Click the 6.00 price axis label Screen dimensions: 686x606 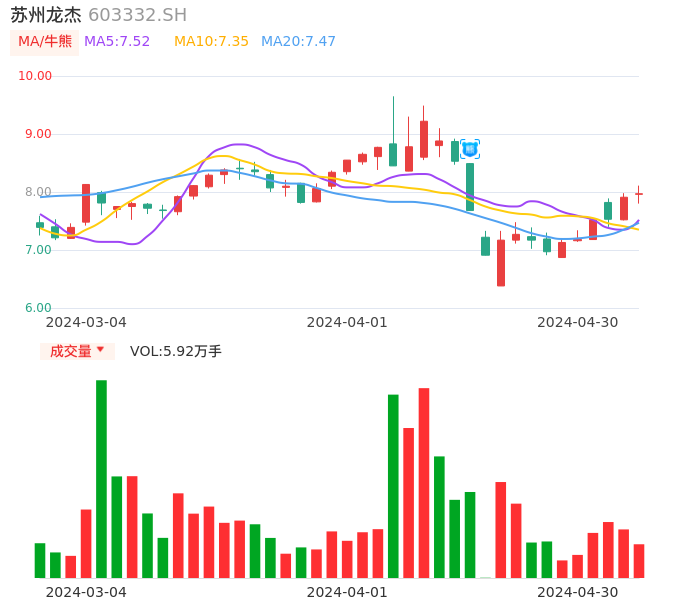(x=38, y=308)
